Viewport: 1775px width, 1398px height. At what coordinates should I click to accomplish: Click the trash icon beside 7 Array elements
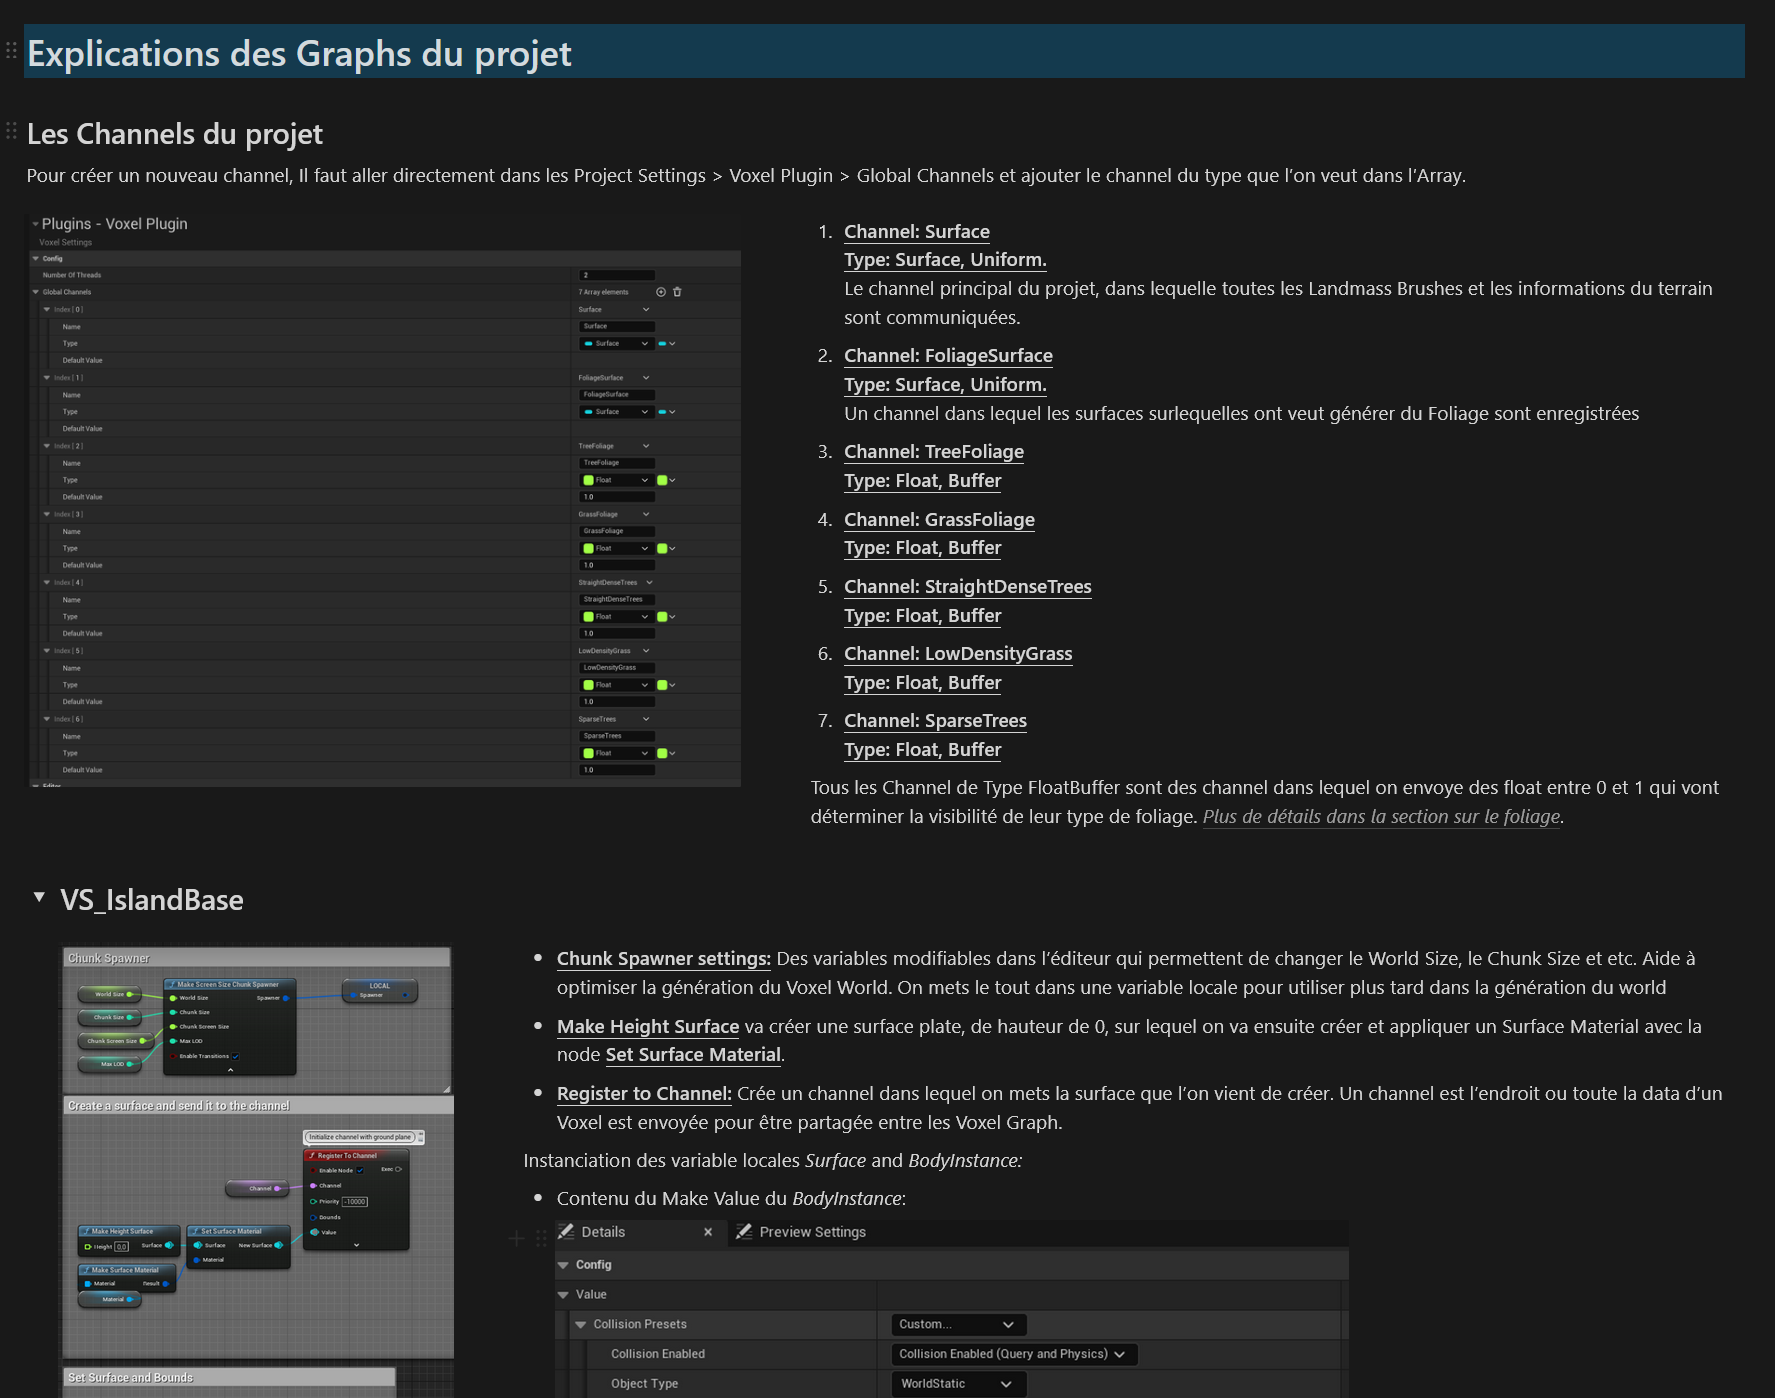click(x=677, y=292)
